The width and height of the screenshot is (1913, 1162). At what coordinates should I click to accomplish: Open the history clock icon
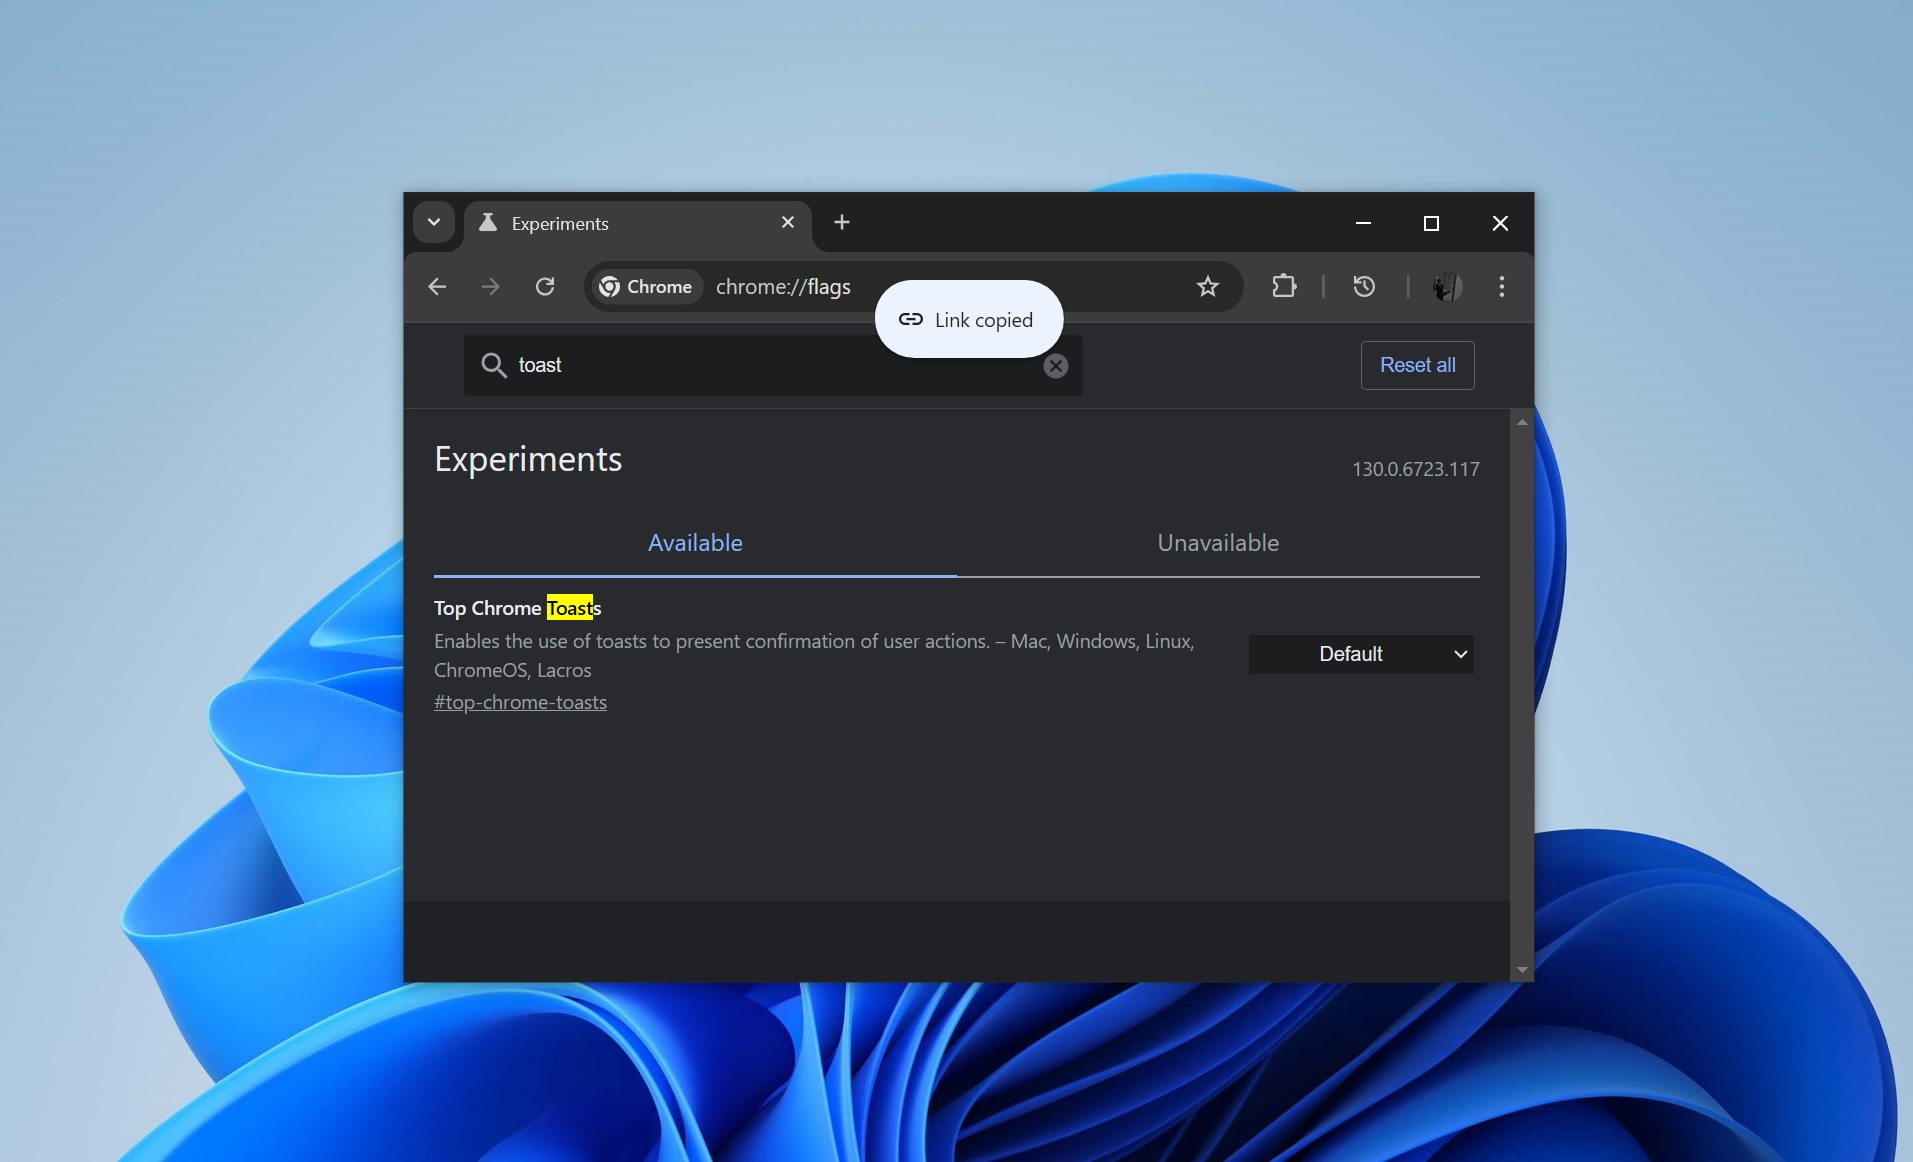click(1364, 287)
